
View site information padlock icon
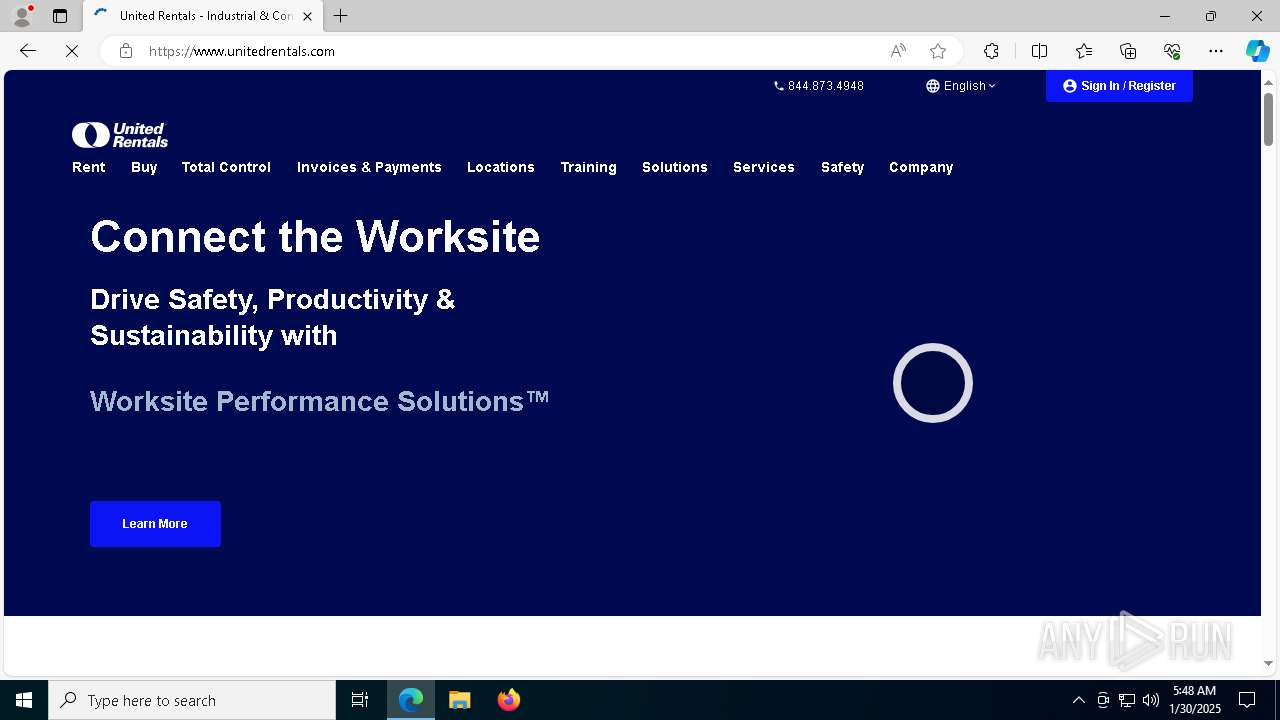[x=126, y=51]
